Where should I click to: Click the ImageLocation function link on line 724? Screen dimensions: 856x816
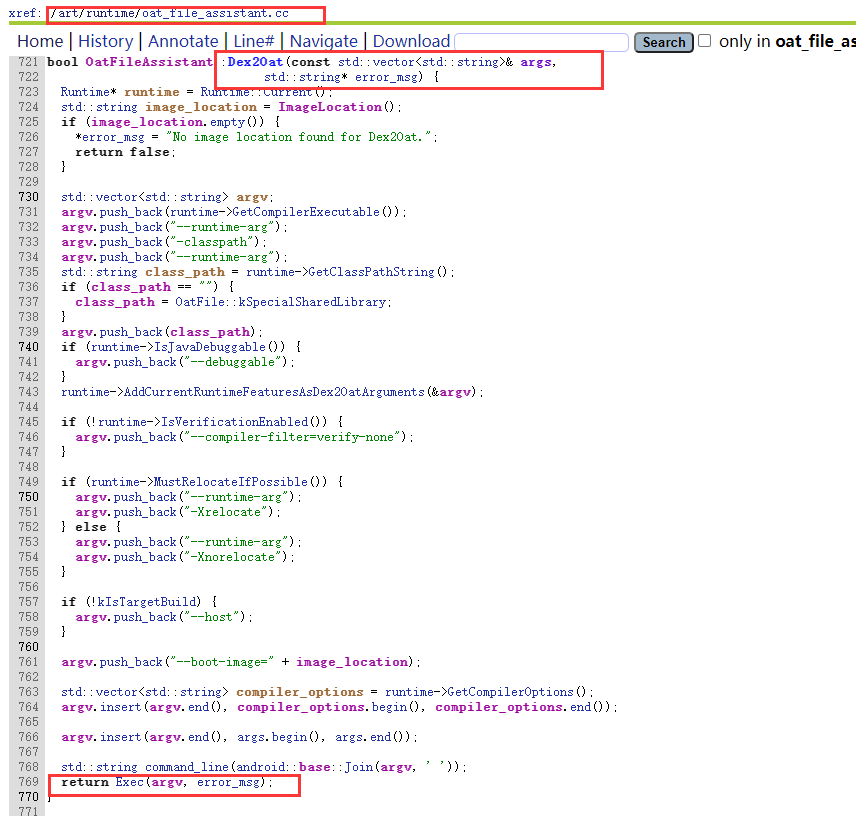[x=330, y=107]
